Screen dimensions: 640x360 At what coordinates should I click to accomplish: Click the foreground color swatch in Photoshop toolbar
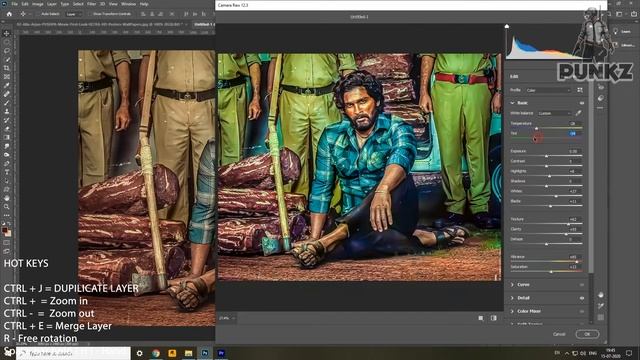click(5, 231)
